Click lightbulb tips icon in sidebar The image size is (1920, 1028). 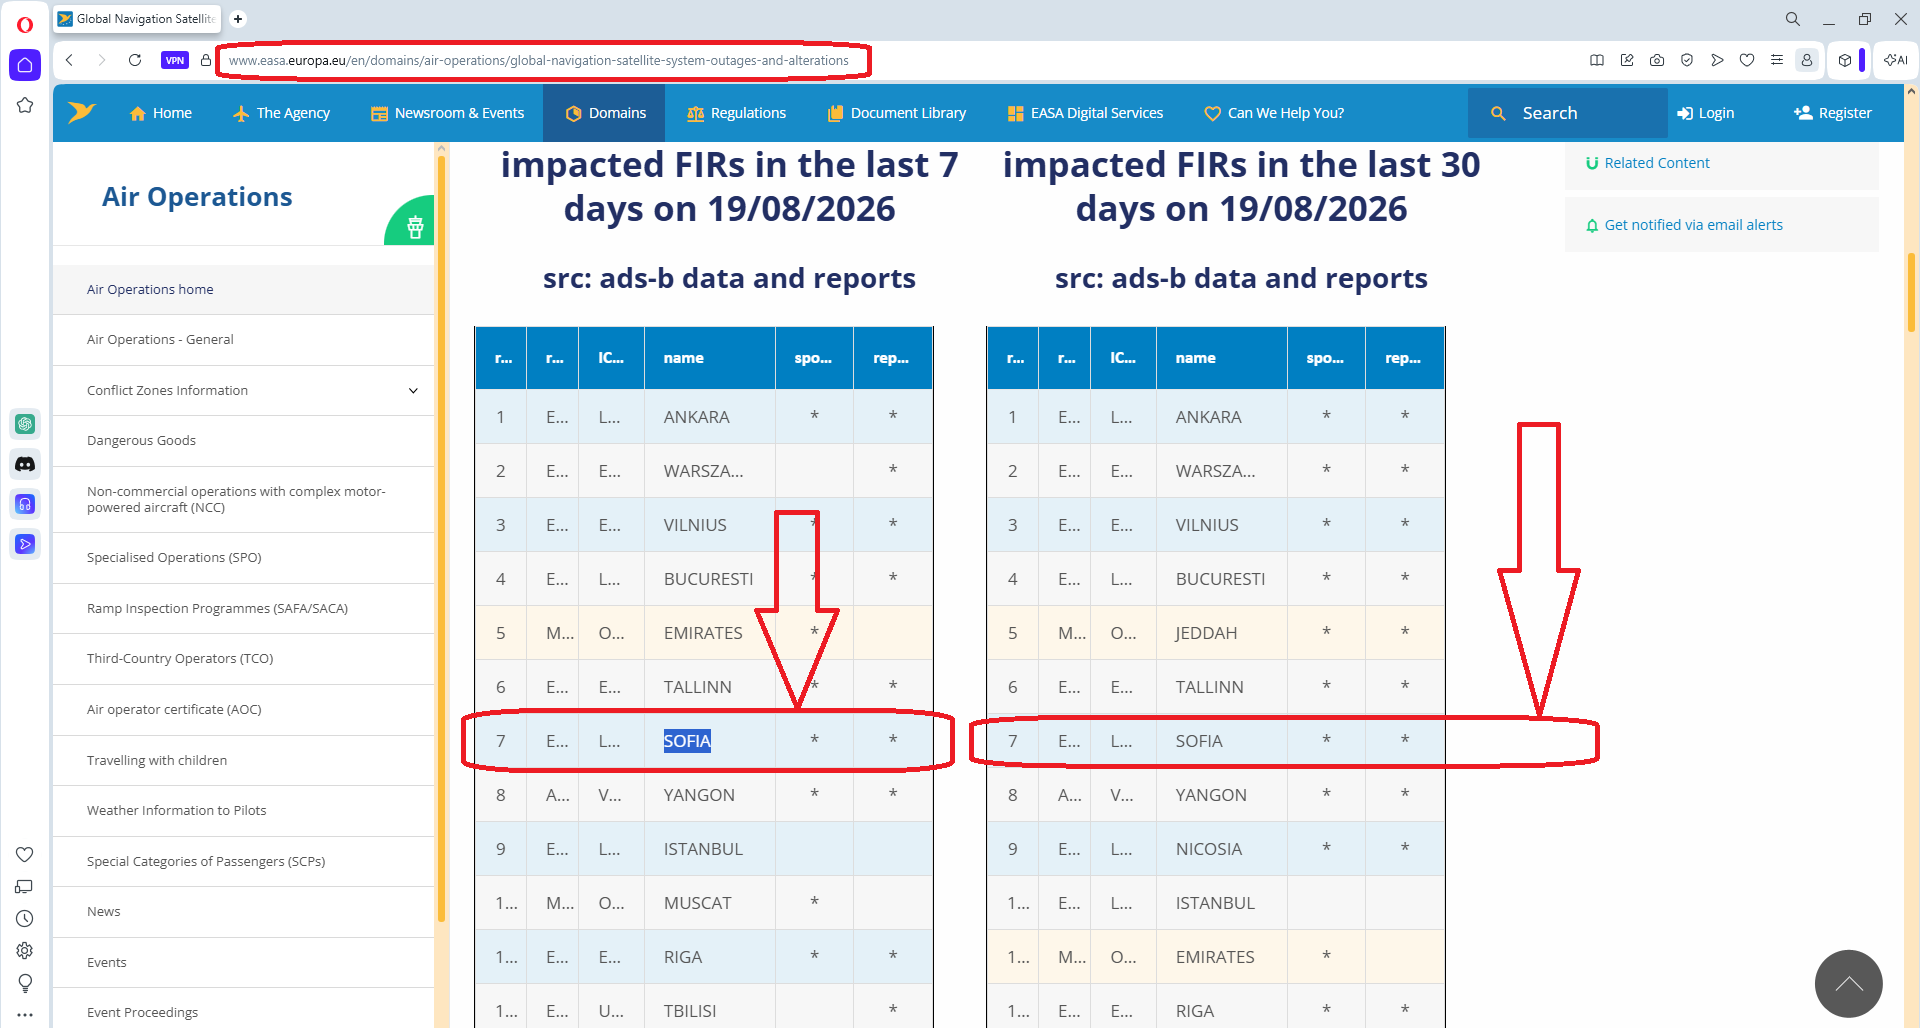(x=25, y=983)
